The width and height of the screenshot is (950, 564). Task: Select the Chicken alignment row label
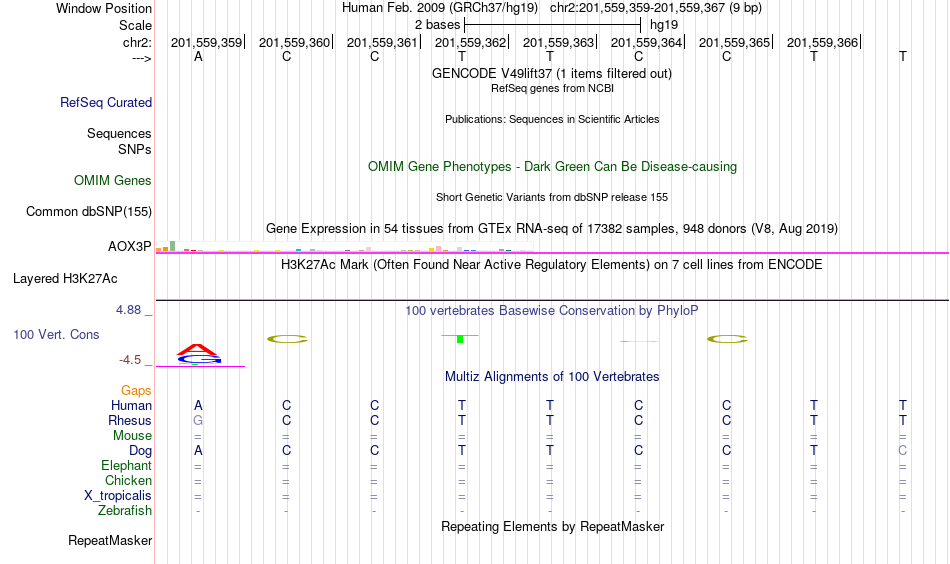[x=128, y=480]
